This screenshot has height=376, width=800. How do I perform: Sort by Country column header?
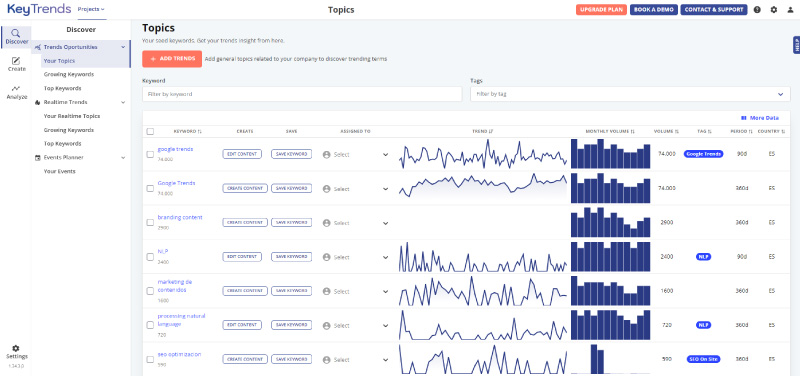click(771, 132)
